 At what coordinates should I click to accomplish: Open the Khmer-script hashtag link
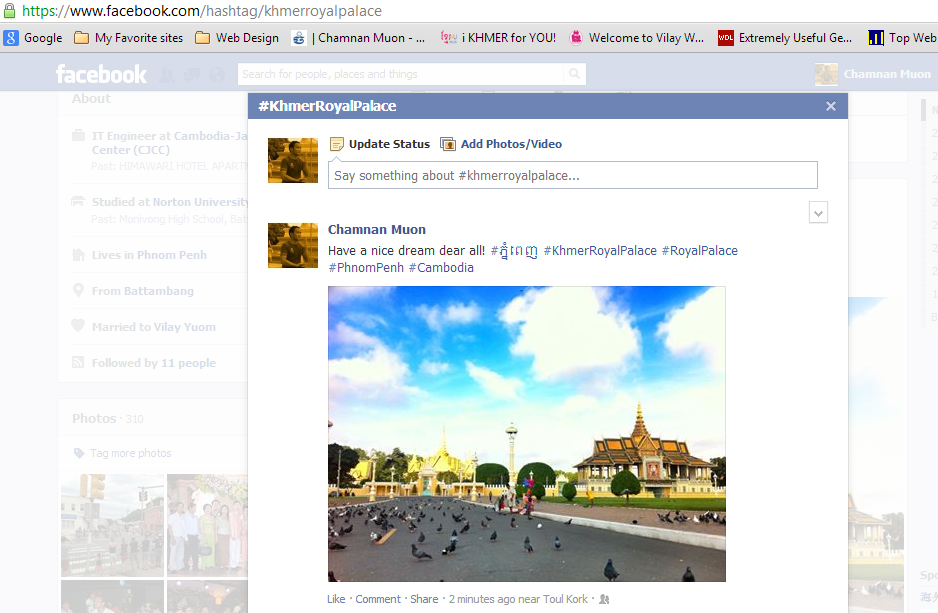point(514,251)
